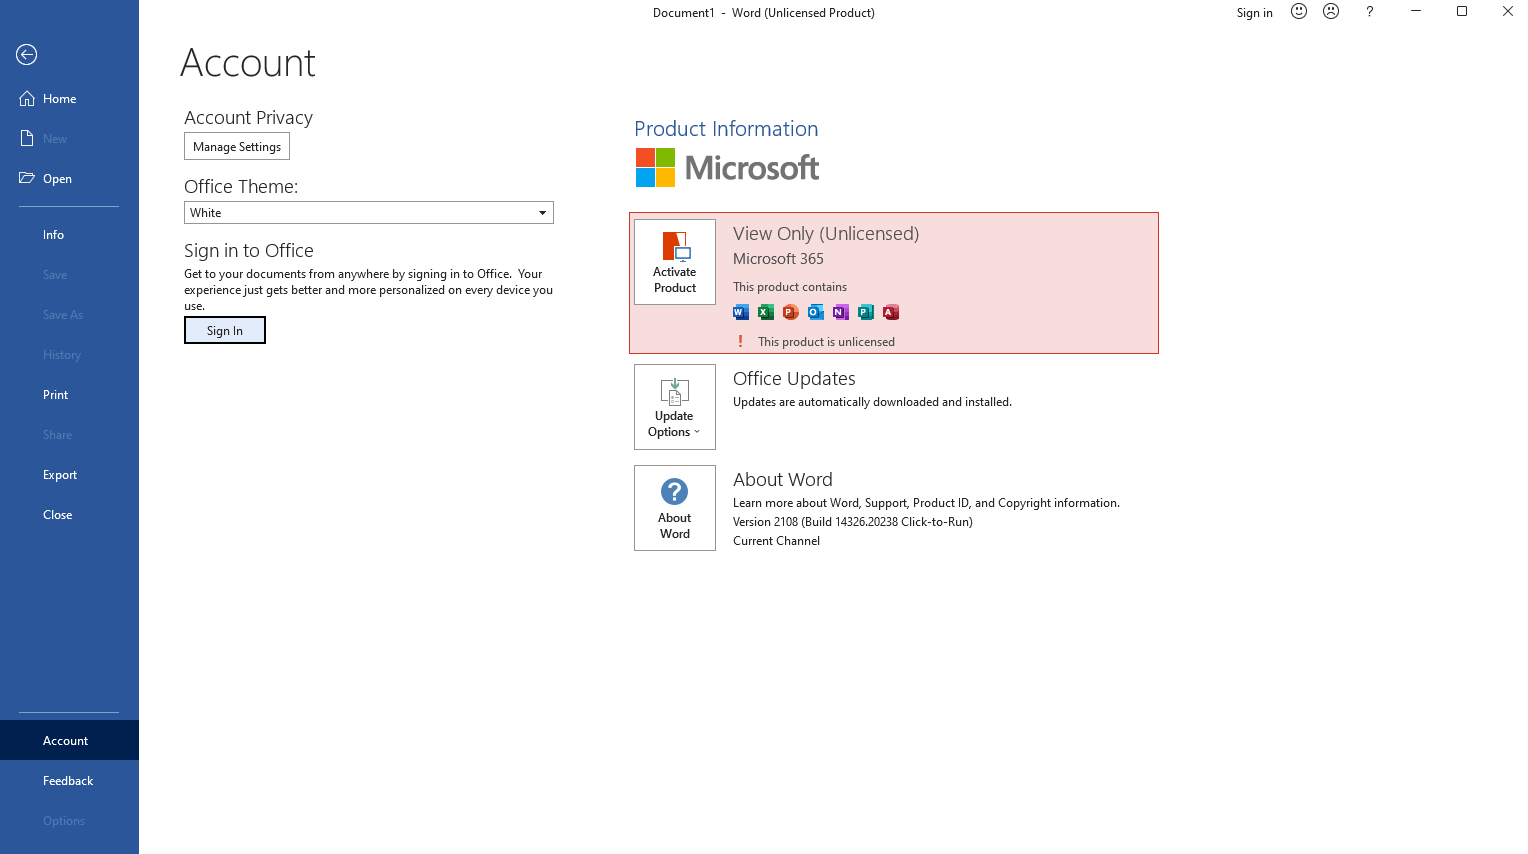Expand the Office Theme dropdown arrow
The height and width of the screenshot is (854, 1528).
tap(543, 213)
